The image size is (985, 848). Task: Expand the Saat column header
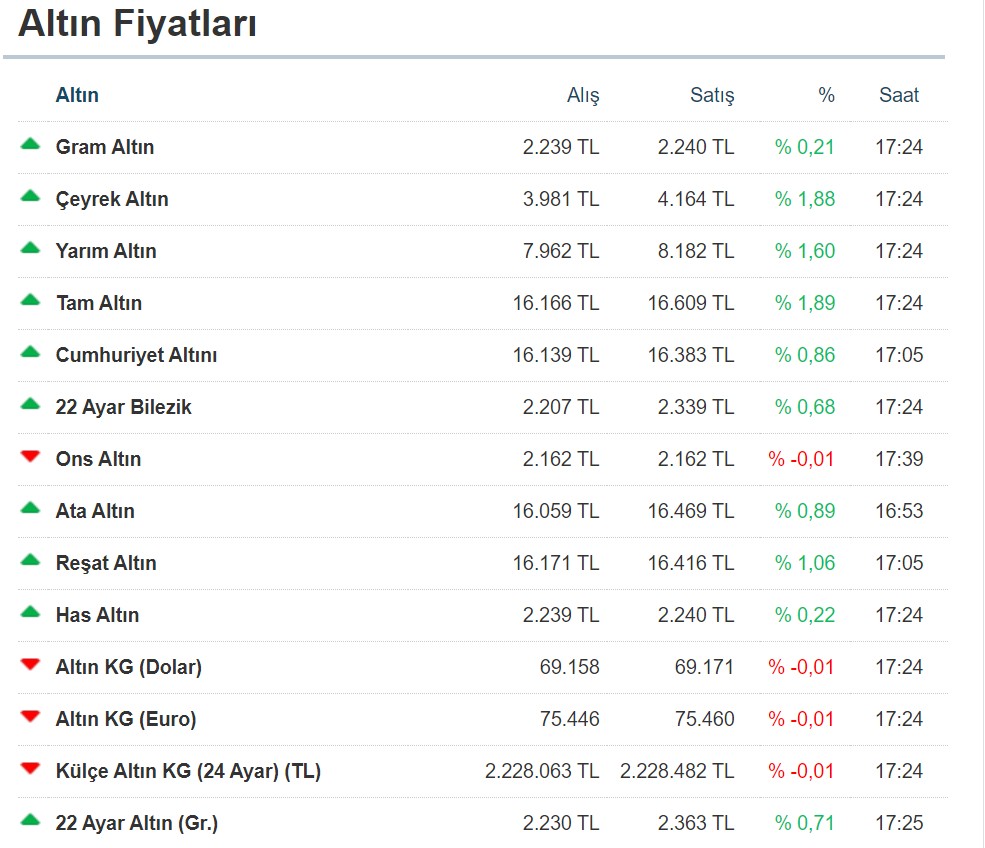click(898, 94)
